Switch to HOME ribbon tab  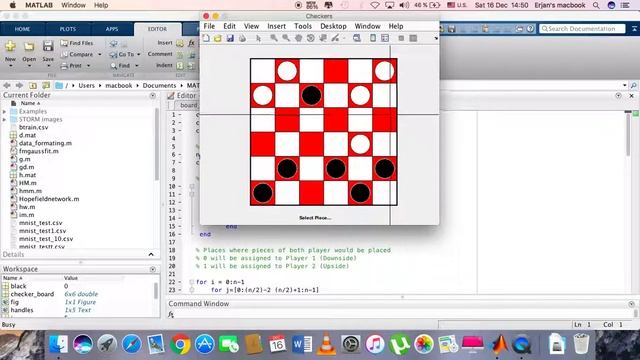[x=22, y=29]
